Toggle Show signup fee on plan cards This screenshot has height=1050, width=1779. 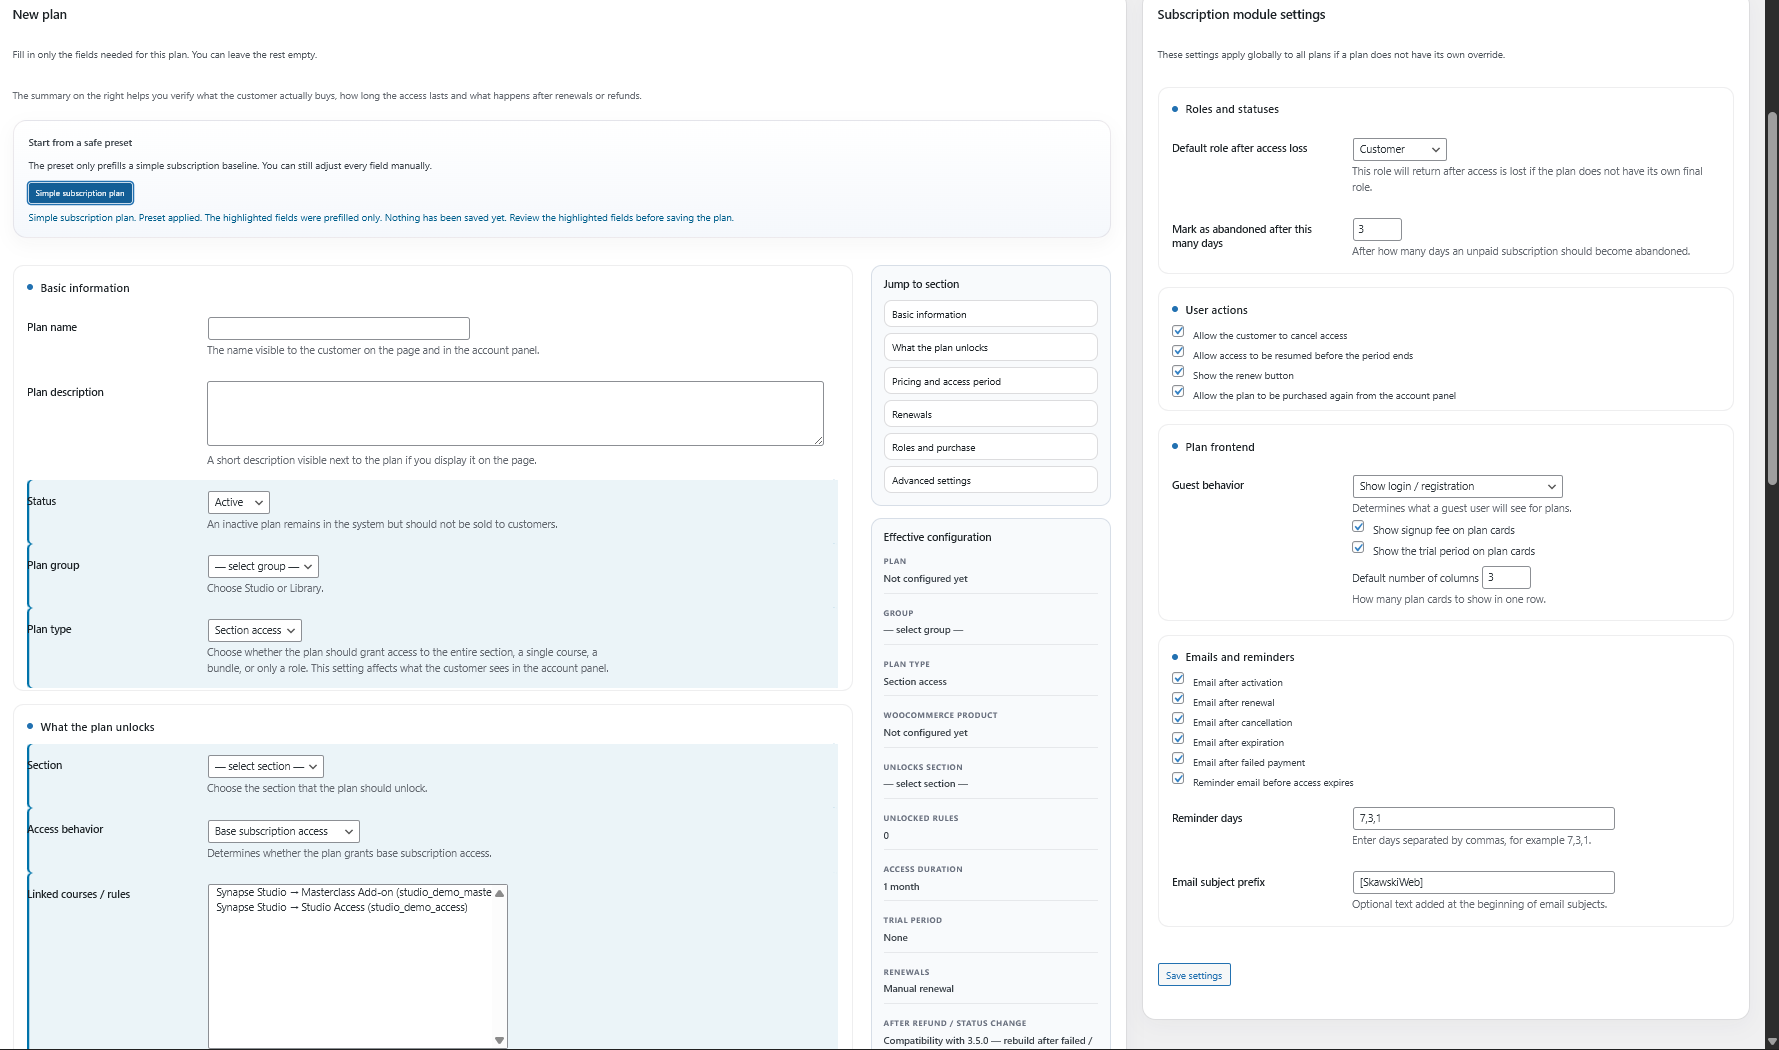1358,526
